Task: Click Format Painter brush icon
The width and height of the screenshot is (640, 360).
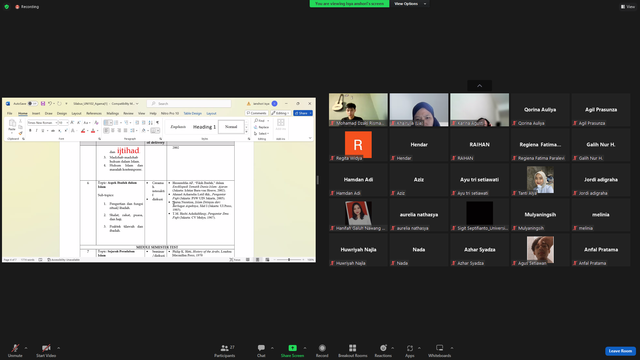Action: 20,133
